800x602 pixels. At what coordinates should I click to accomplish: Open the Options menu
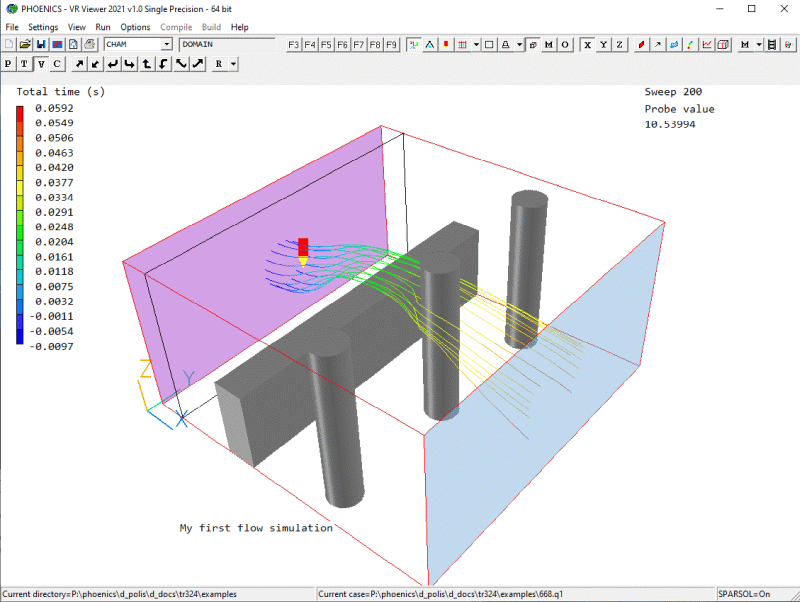135,27
